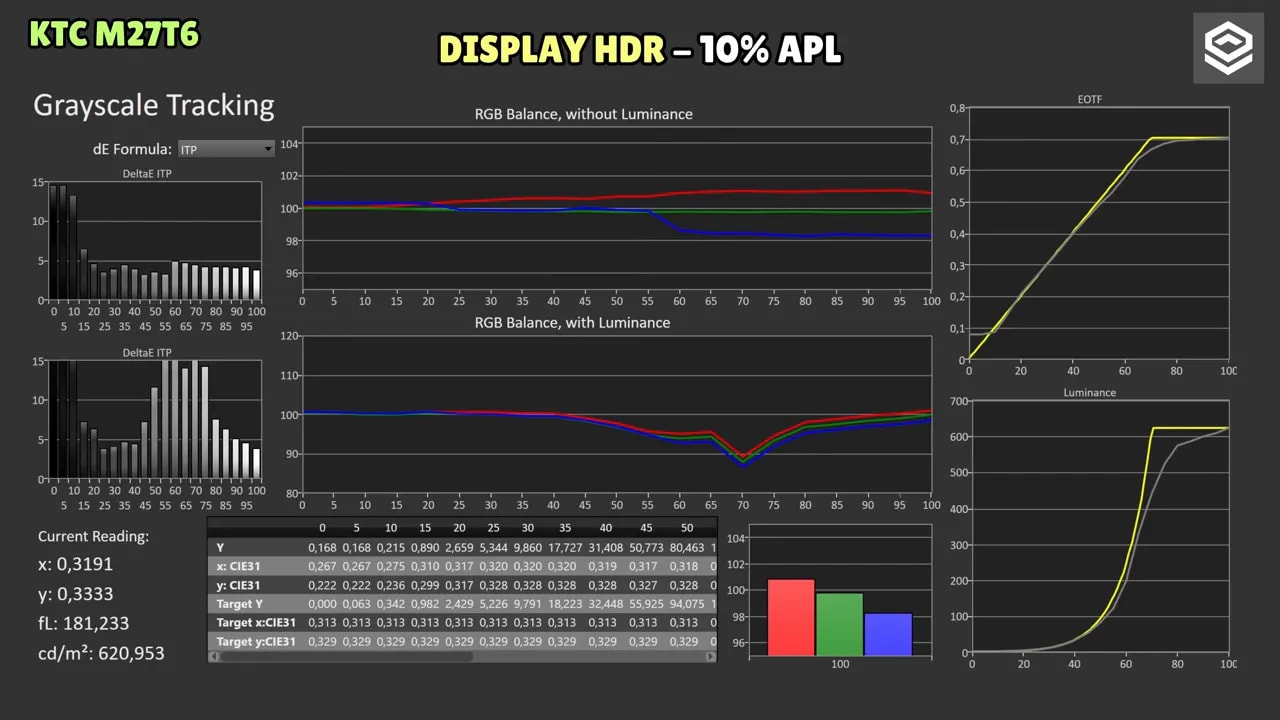
Task: Click the green bar in the RGB bar chart
Action: pyautogui.click(x=840, y=624)
